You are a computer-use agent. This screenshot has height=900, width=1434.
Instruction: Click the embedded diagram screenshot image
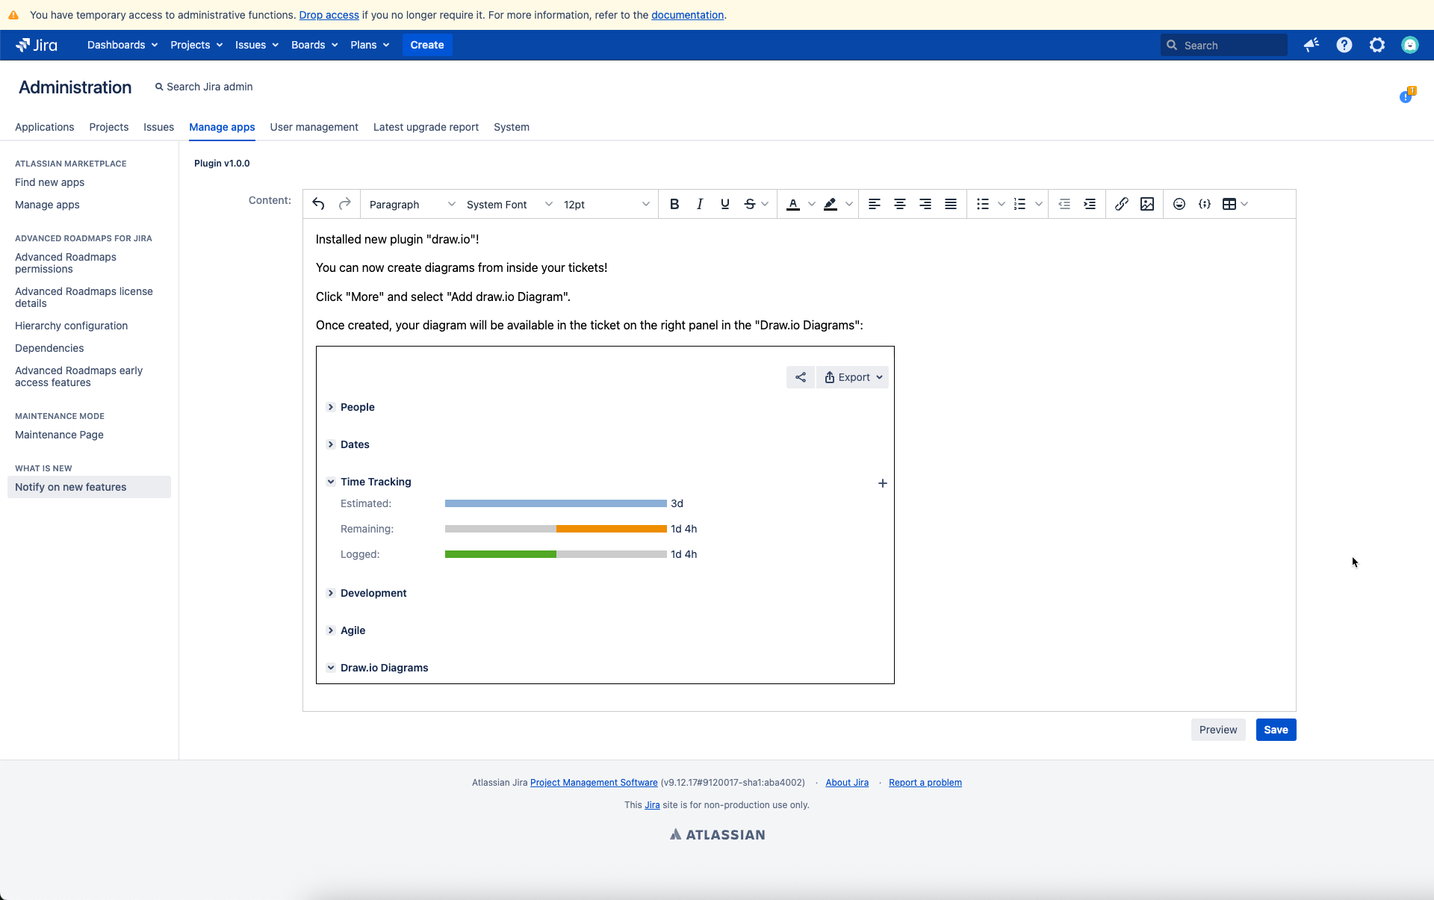tap(605, 515)
